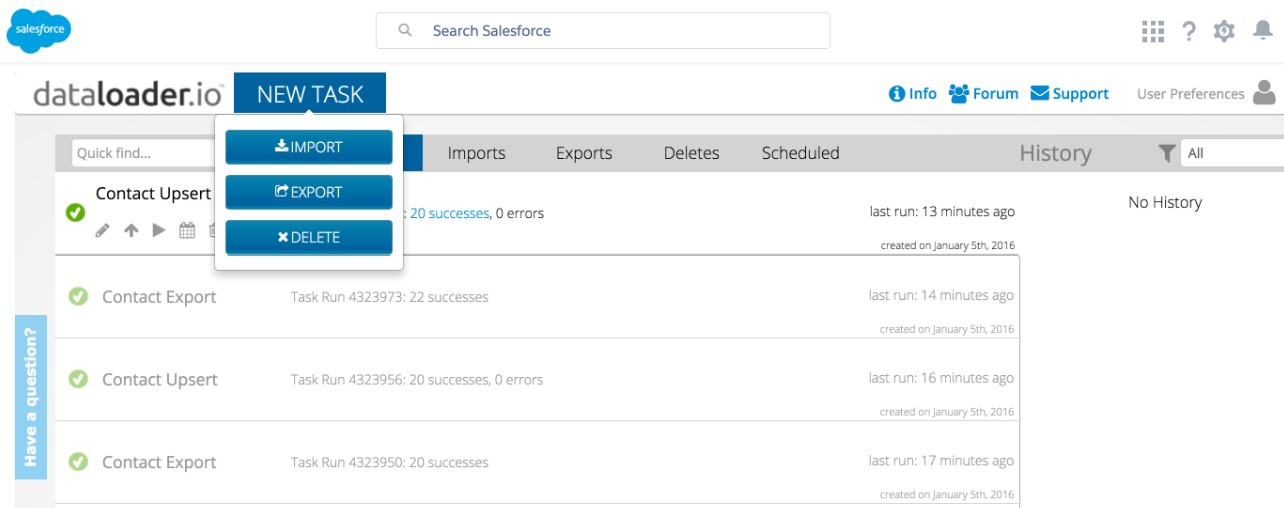
Task: Click the edit pencil icon under Contact Upsert
Action: coord(102,231)
